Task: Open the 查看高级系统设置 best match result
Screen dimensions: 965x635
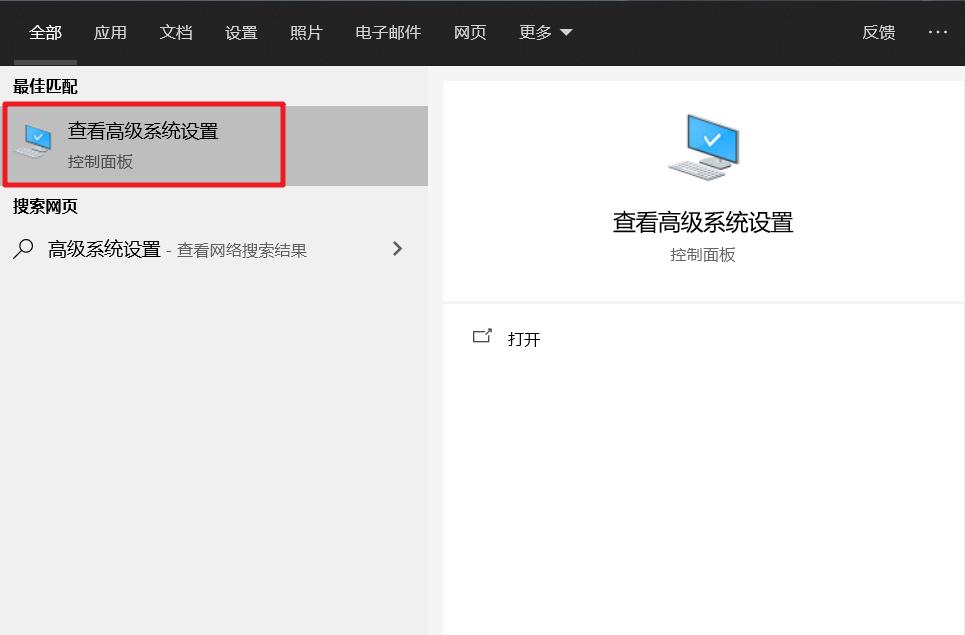Action: click(x=214, y=145)
